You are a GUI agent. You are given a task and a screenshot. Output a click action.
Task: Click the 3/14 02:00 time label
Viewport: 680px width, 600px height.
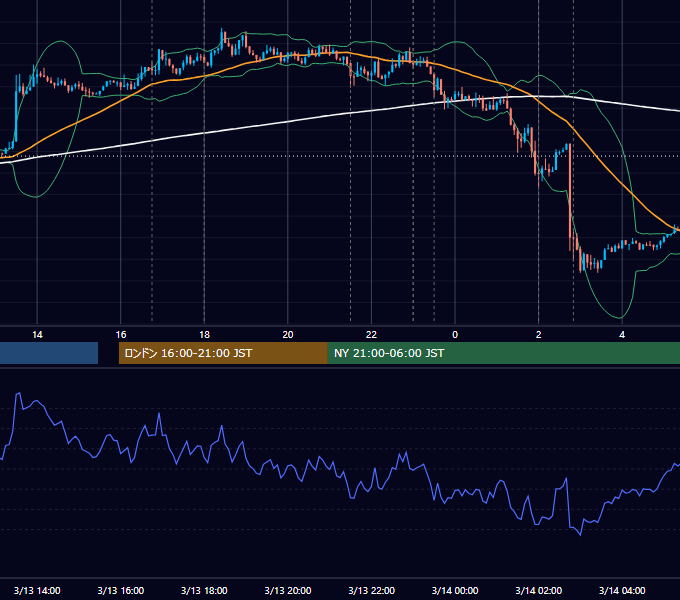click(539, 590)
